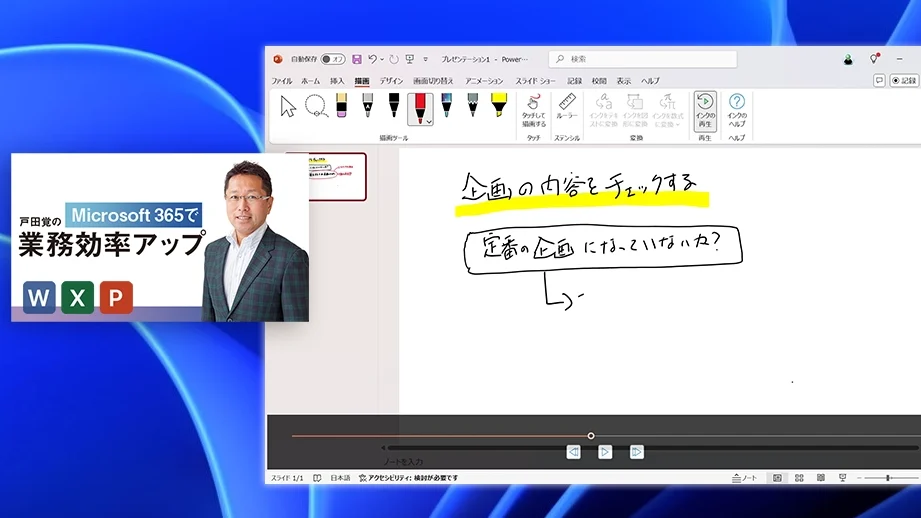Toggle Draw with Touch mode
The image size is (921, 518).
click(x=534, y=108)
